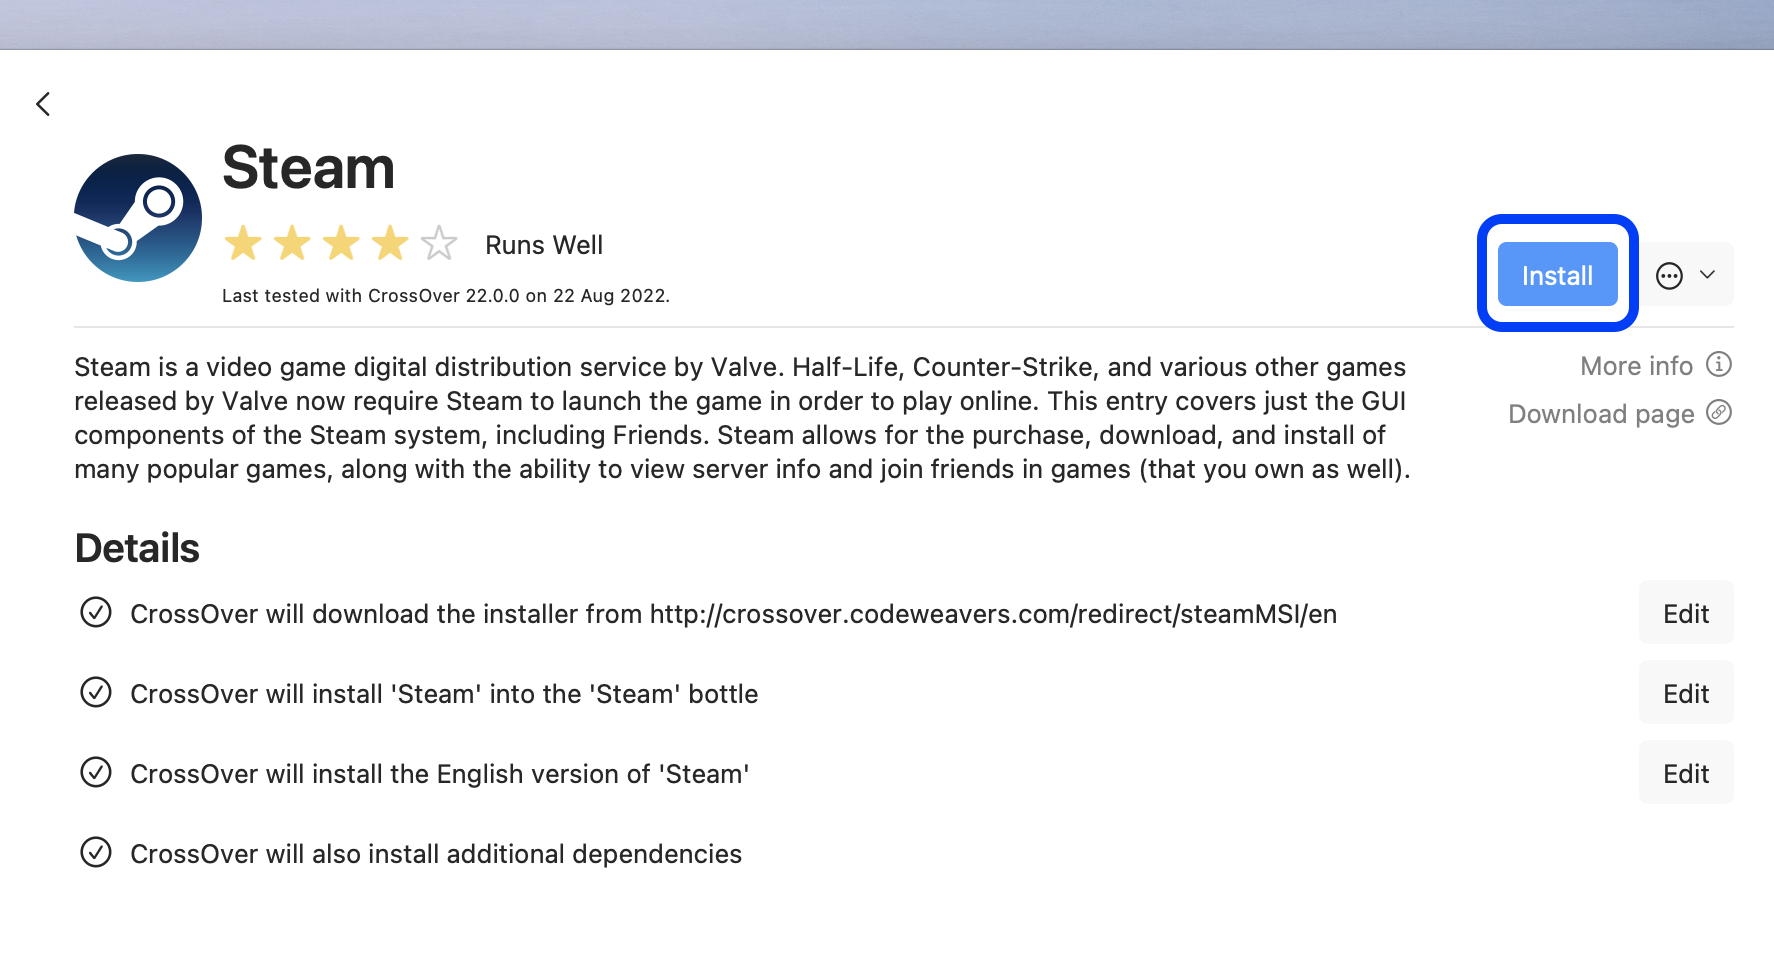Edit the English version language setting
Screen dimensions: 1774x954
click(x=1686, y=773)
